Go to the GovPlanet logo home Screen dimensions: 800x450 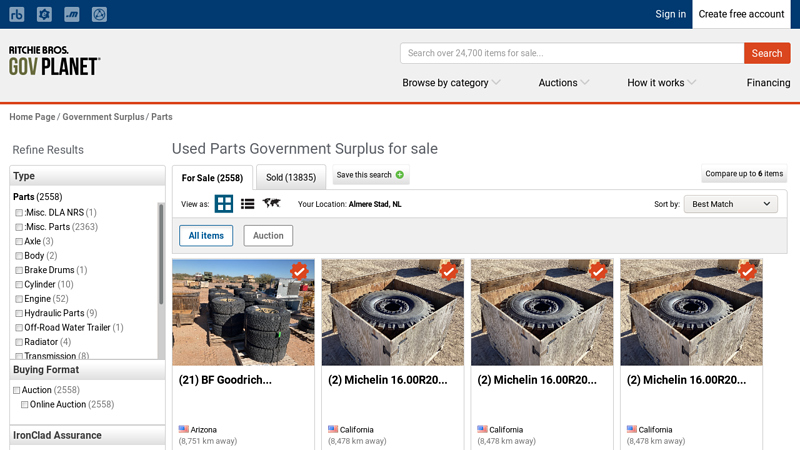coord(54,61)
